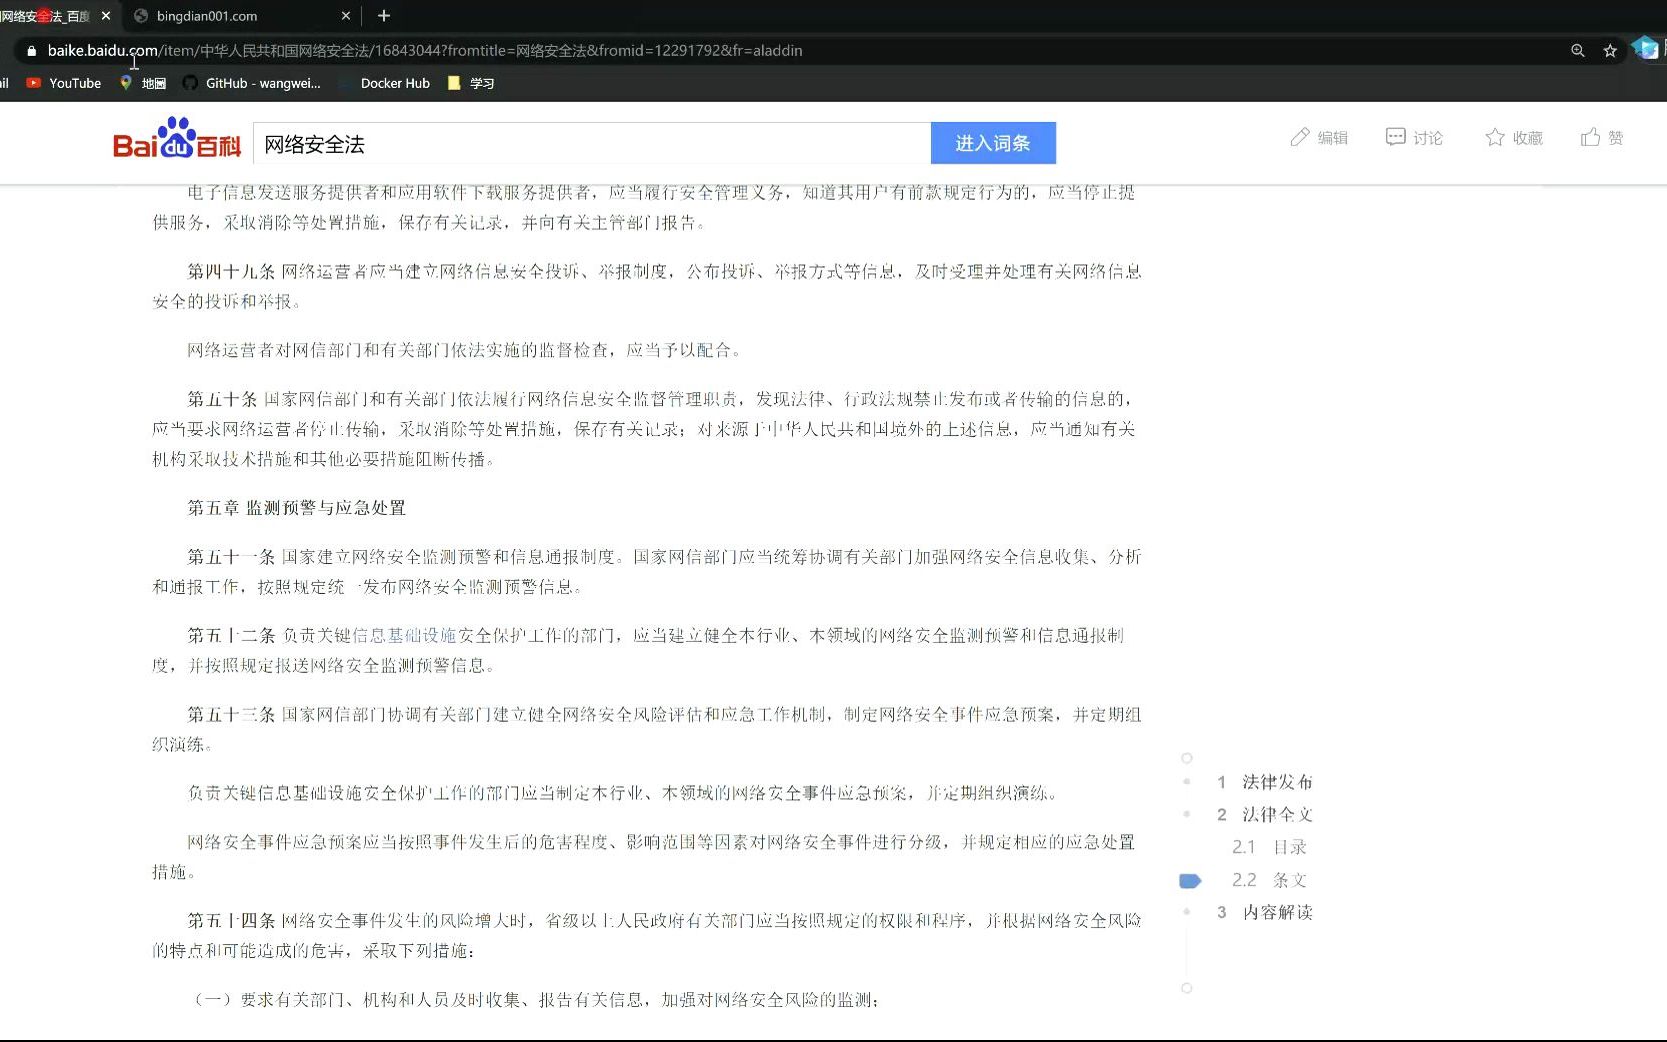The height and width of the screenshot is (1042, 1667).
Task: Open the 讨论 discussion bubble icon
Action: [1396, 137]
